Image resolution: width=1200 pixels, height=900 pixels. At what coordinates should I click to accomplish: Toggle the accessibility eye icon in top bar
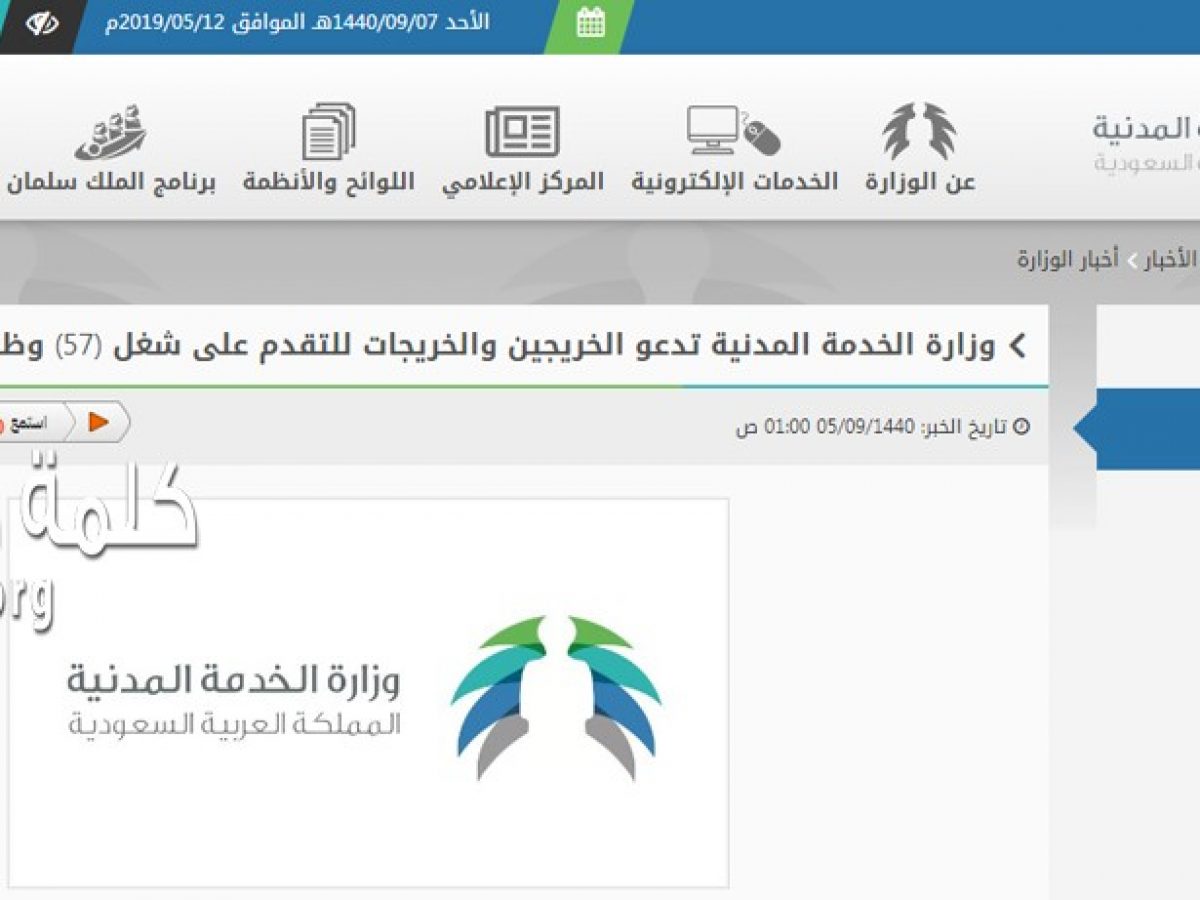point(40,24)
